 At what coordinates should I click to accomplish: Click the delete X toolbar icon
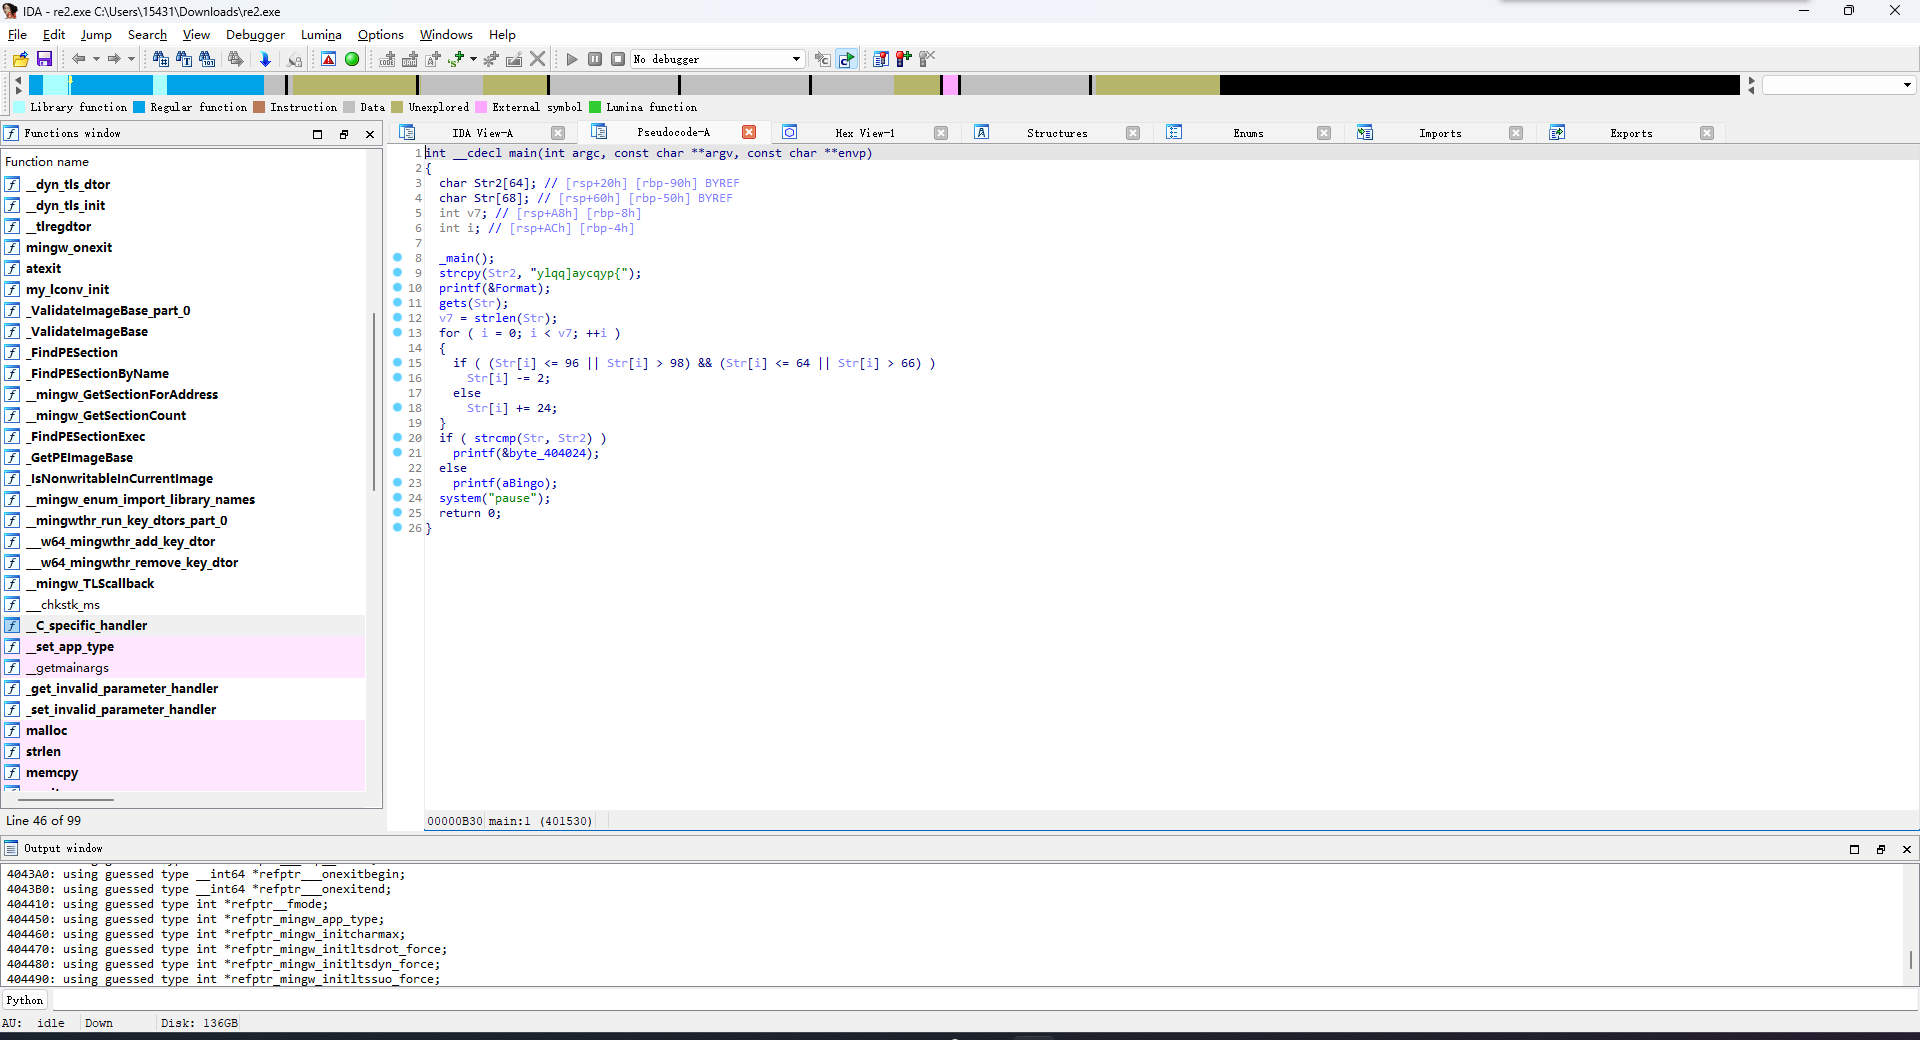pyautogui.click(x=538, y=59)
